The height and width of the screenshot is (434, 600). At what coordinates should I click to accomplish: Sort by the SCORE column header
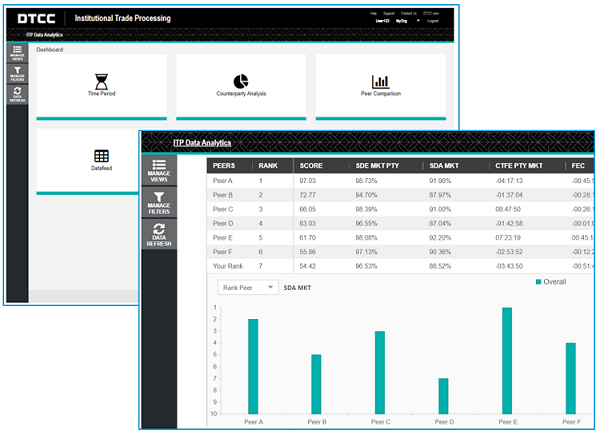click(x=311, y=166)
